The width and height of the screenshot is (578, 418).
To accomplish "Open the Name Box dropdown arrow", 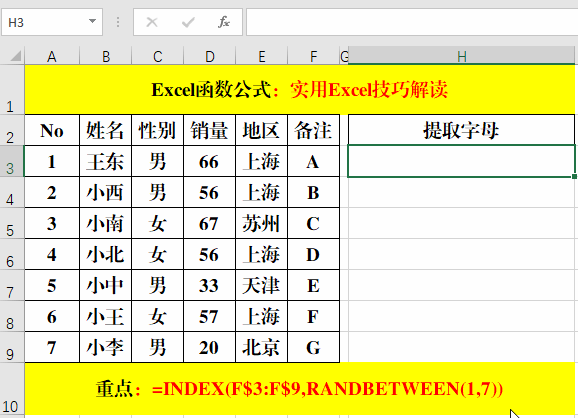I will [93, 21].
